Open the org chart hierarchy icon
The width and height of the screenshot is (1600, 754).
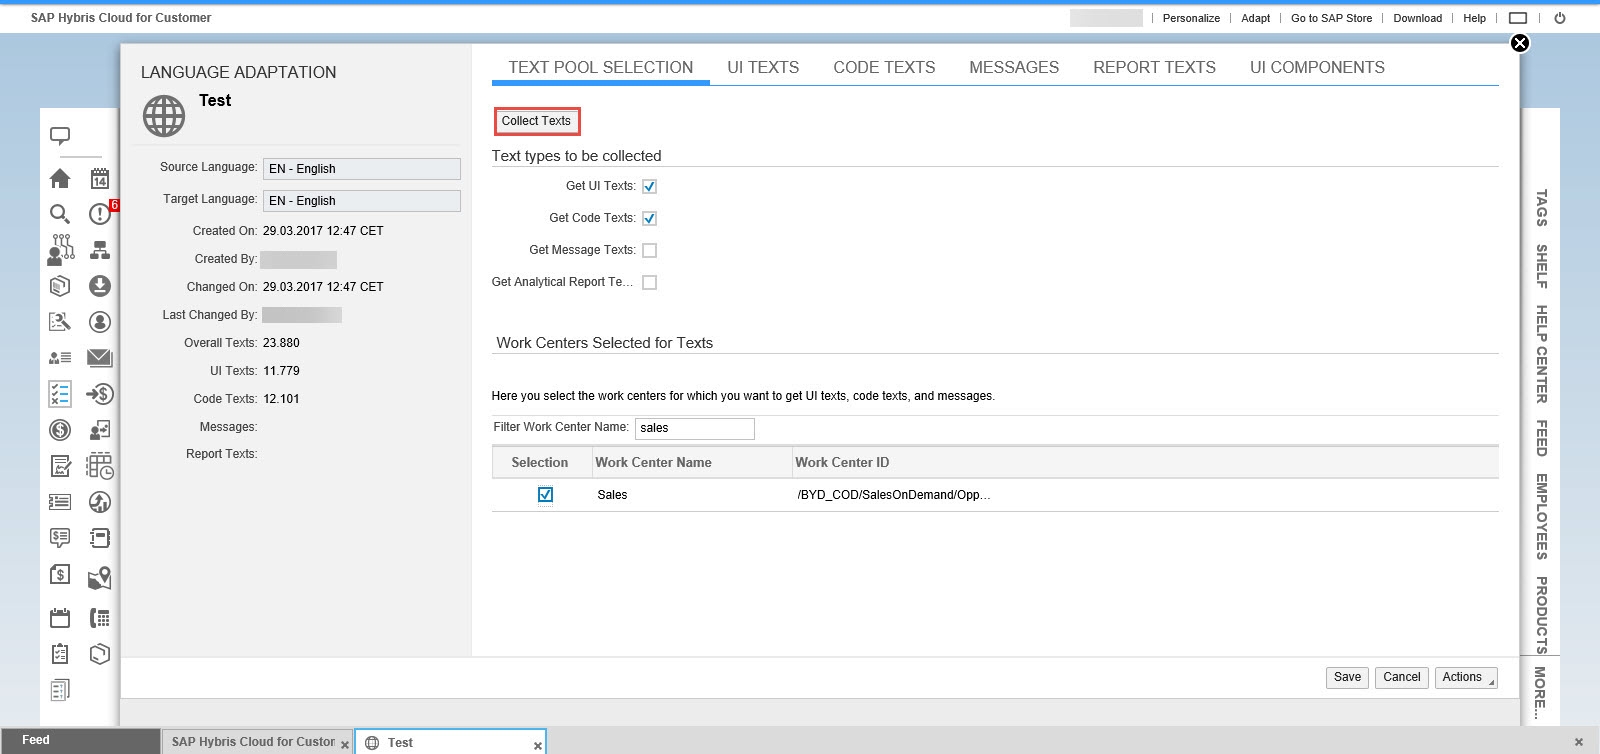pyautogui.click(x=100, y=250)
